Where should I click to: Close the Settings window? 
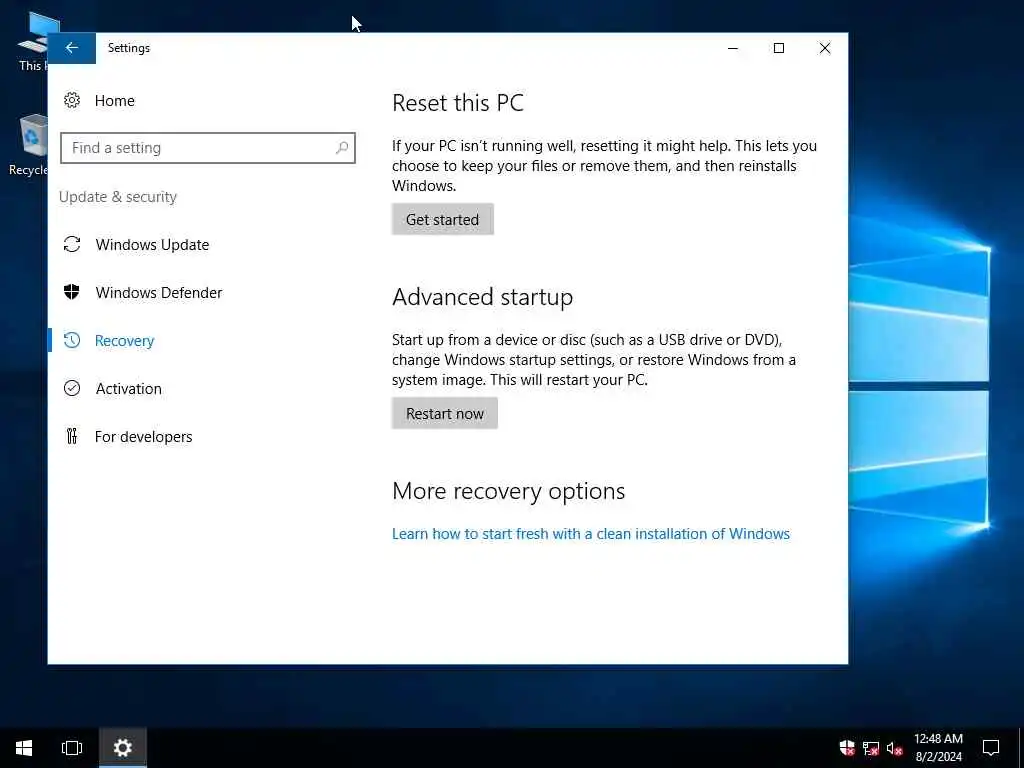(825, 48)
